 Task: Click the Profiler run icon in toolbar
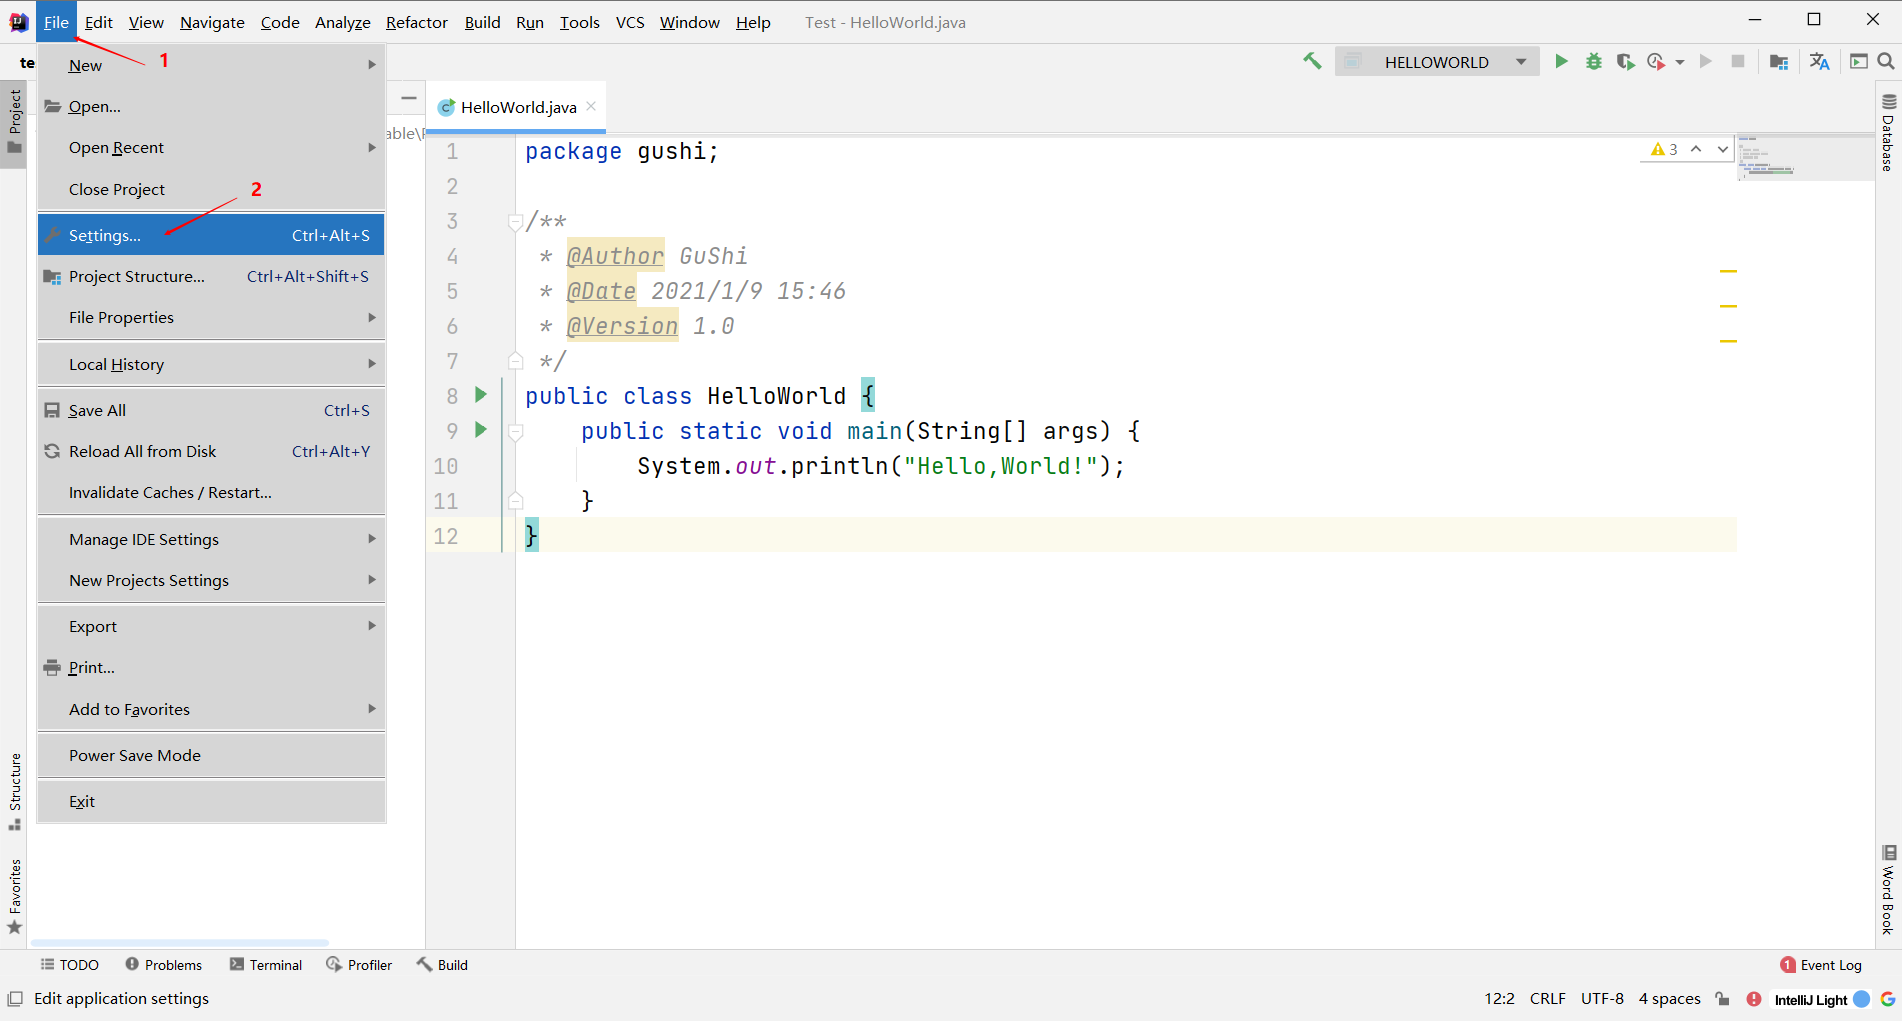(1656, 61)
